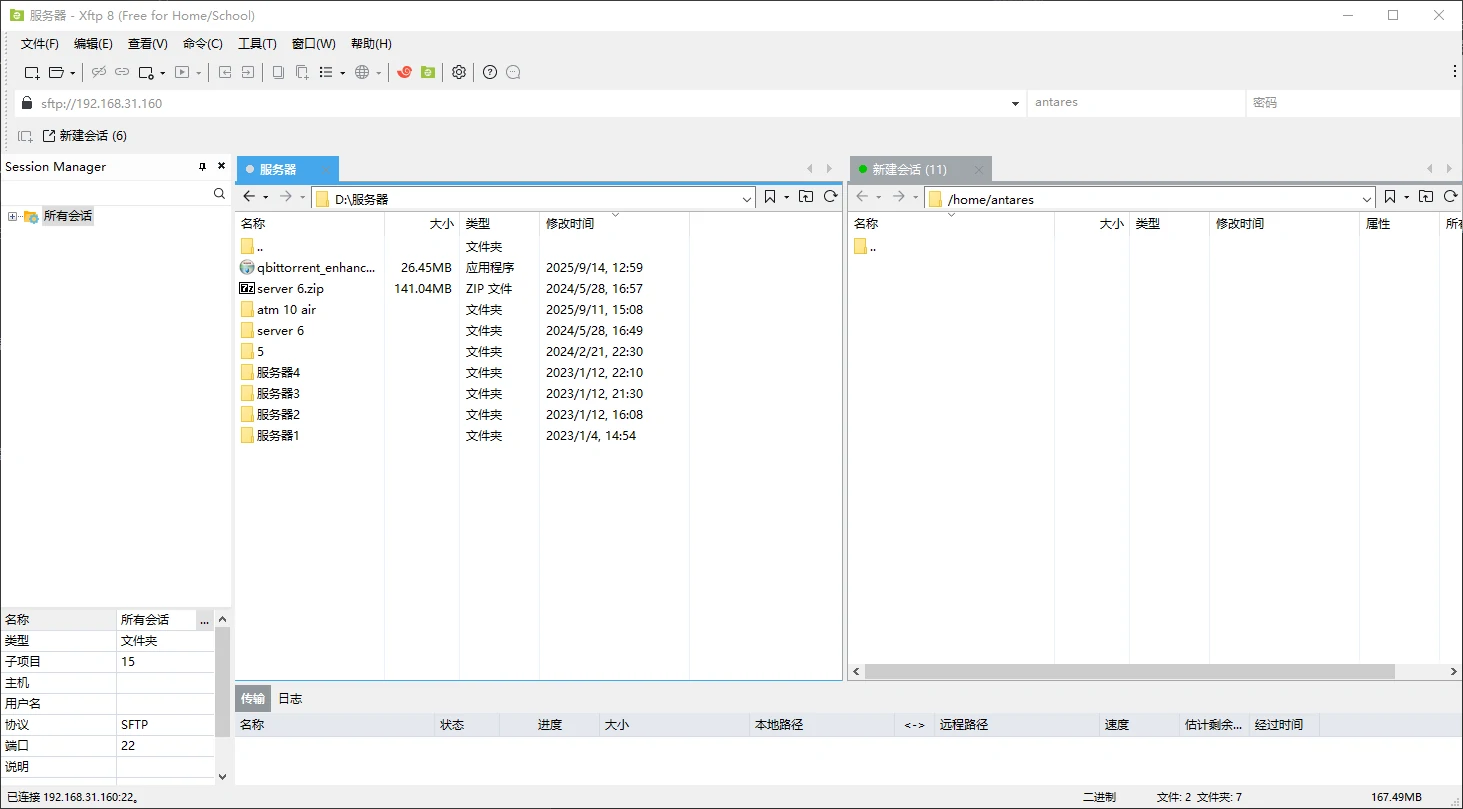Open the settings gear in the toolbar
Screen dimensions: 1463x809
tap(459, 72)
